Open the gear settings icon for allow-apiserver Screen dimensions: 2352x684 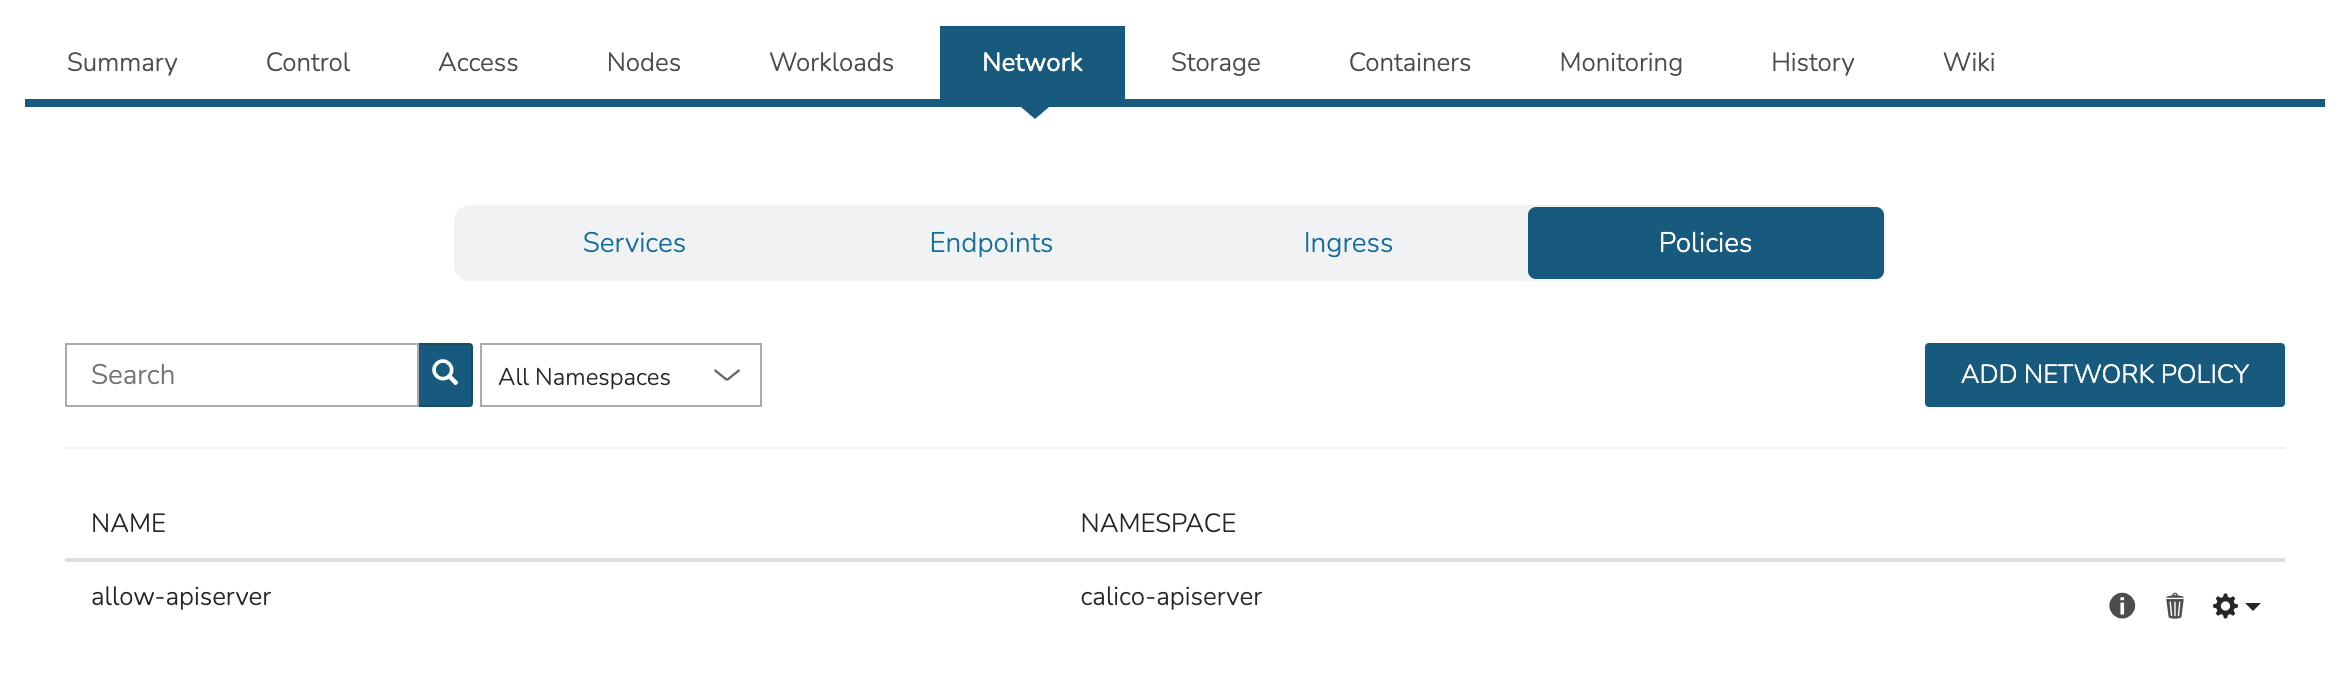pyautogui.click(x=2226, y=606)
